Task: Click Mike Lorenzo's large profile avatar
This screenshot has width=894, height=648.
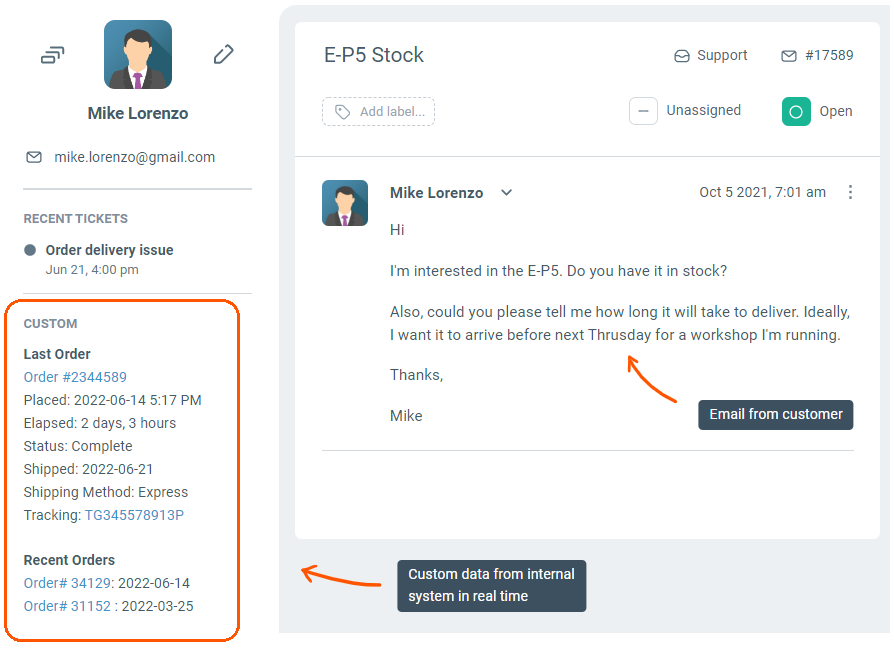Action: 138,55
